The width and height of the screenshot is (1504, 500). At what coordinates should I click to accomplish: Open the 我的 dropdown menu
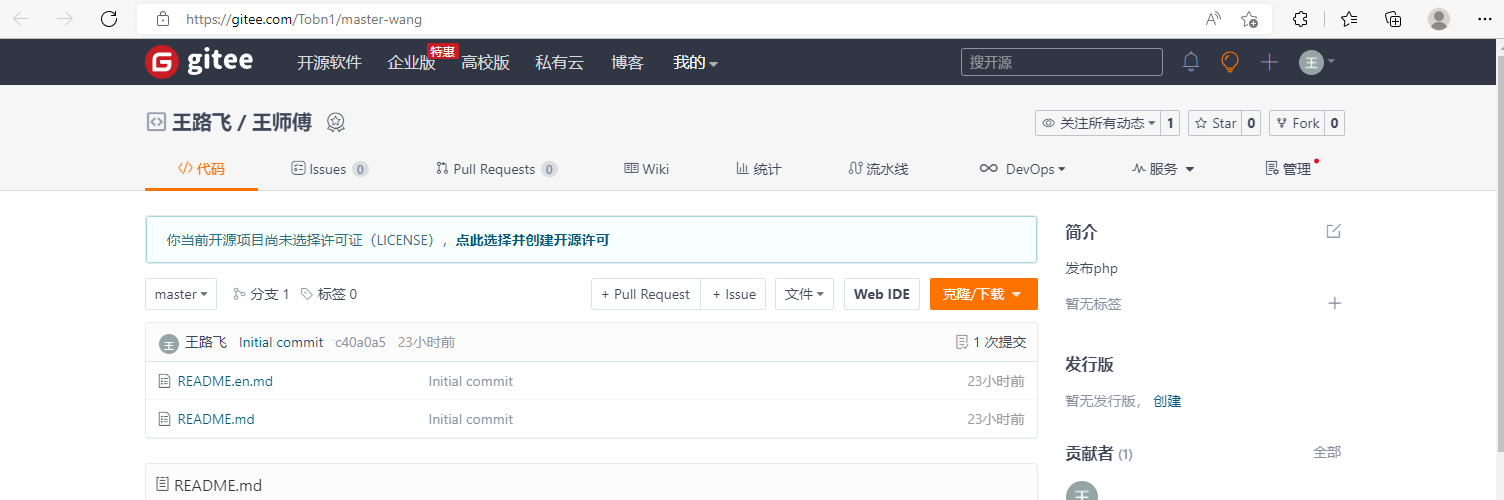coord(695,62)
